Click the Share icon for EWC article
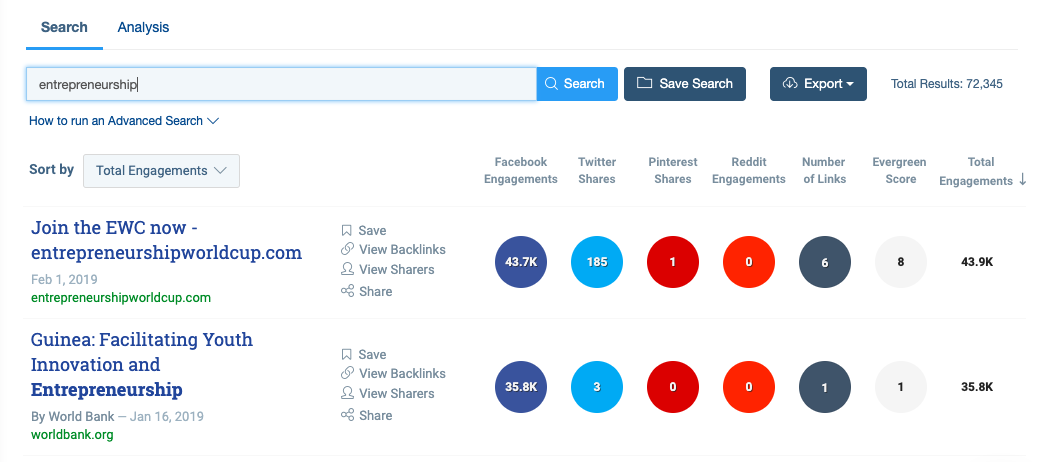Screen dimensions: 1050x462 click(347, 291)
